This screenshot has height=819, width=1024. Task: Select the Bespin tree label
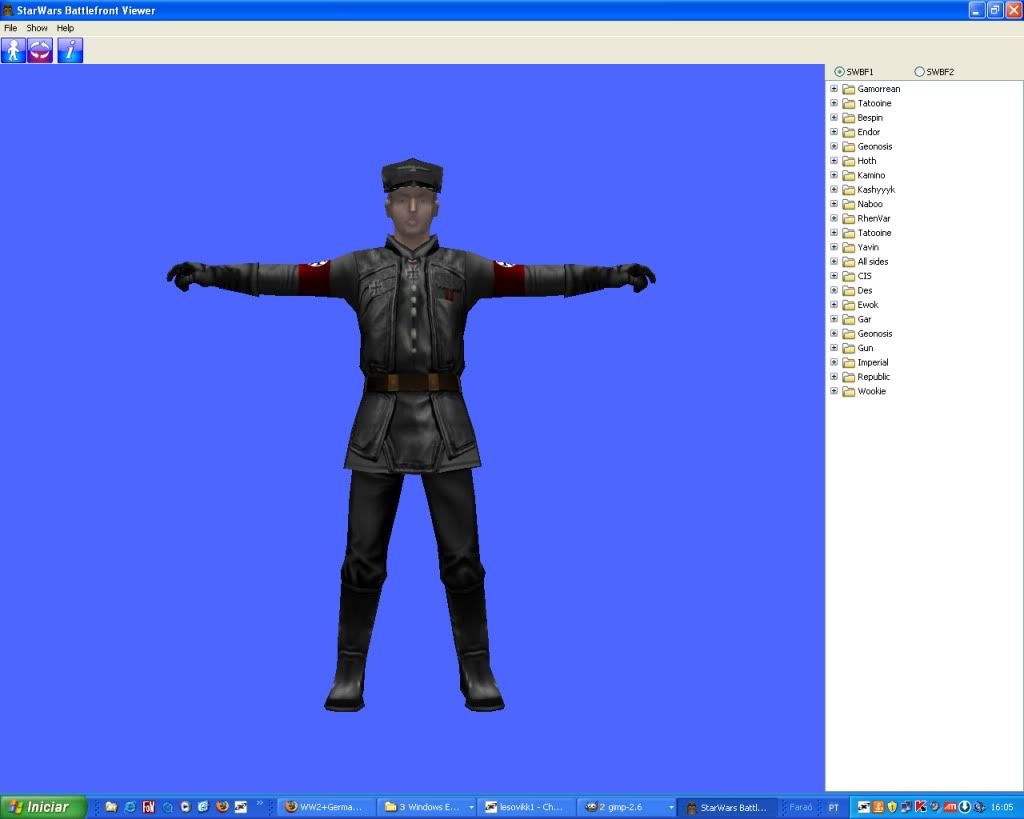coord(870,118)
